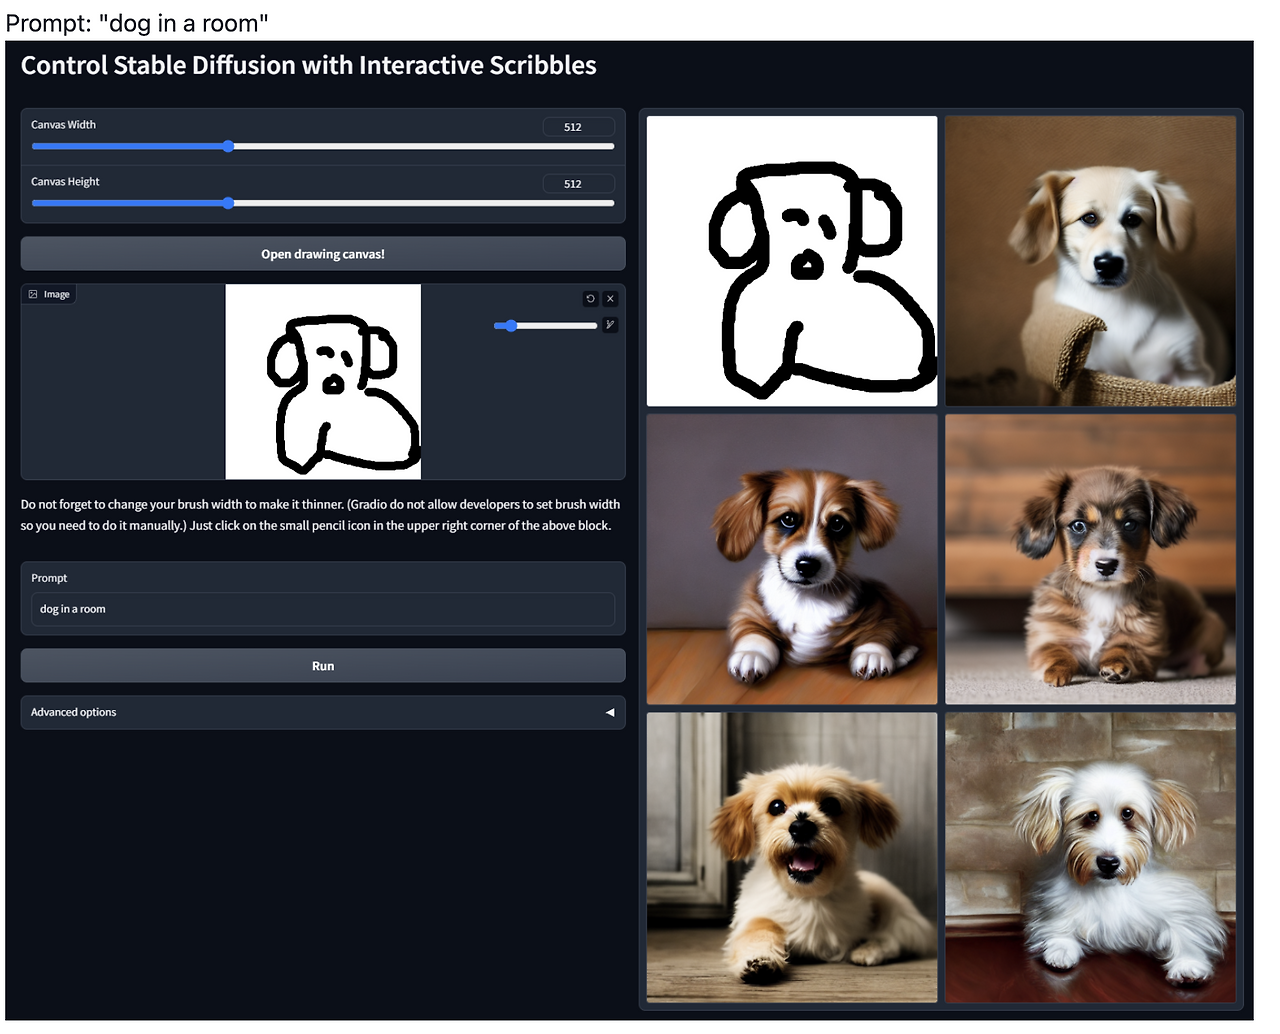Select the pencil brush-width icon
Image resolution: width=1280 pixels, height=1034 pixels.
click(610, 325)
